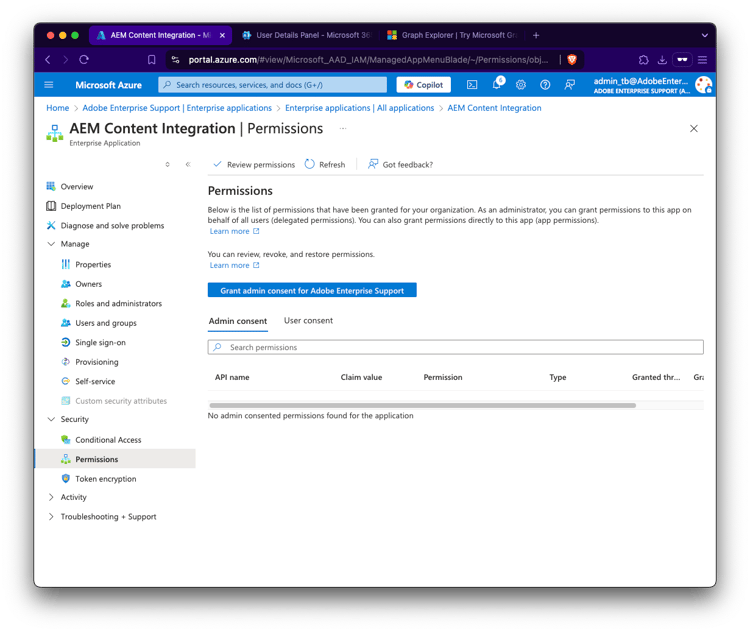Click the Search permissions field
The height and width of the screenshot is (632, 750).
[455, 347]
